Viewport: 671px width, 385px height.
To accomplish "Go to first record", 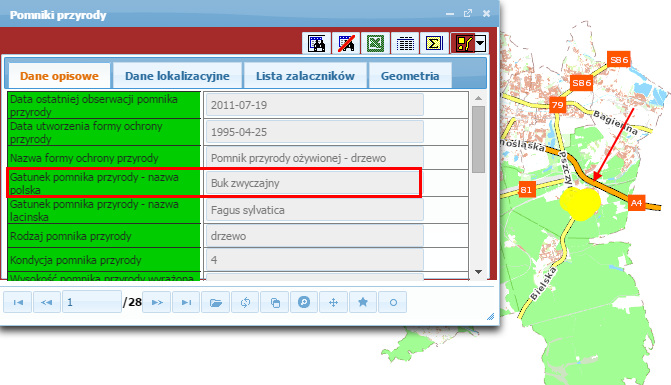I will [18, 302].
